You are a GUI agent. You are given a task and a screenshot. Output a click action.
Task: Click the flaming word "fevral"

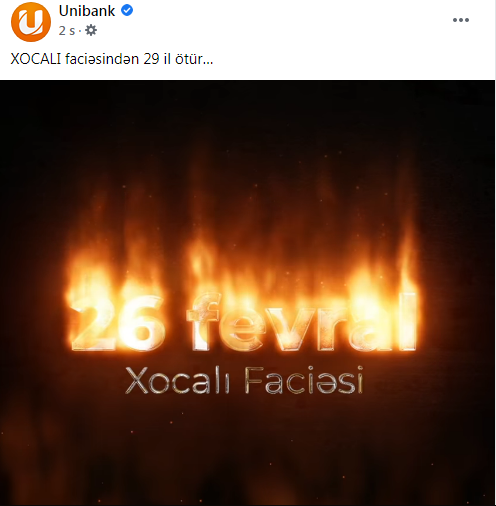coord(302,322)
